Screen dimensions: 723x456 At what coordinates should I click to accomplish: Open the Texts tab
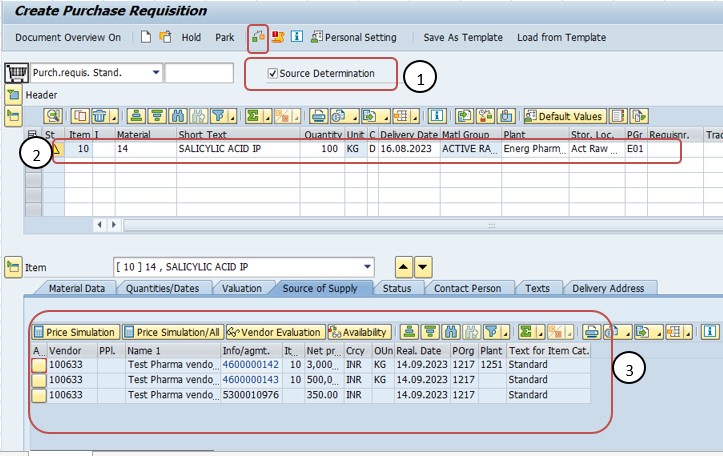pyautogui.click(x=537, y=288)
